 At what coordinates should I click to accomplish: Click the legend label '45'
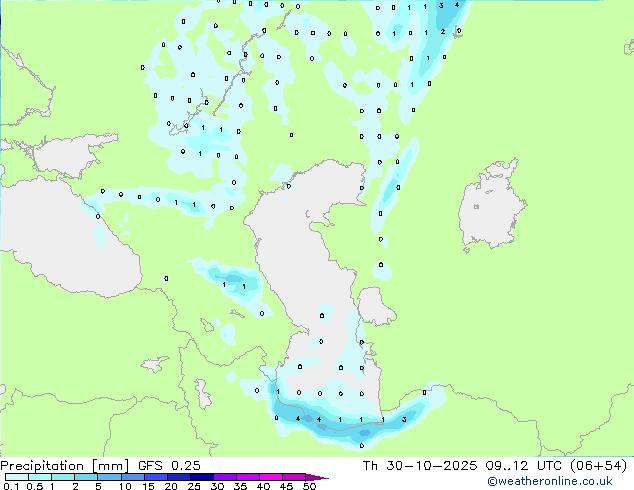click(286, 486)
